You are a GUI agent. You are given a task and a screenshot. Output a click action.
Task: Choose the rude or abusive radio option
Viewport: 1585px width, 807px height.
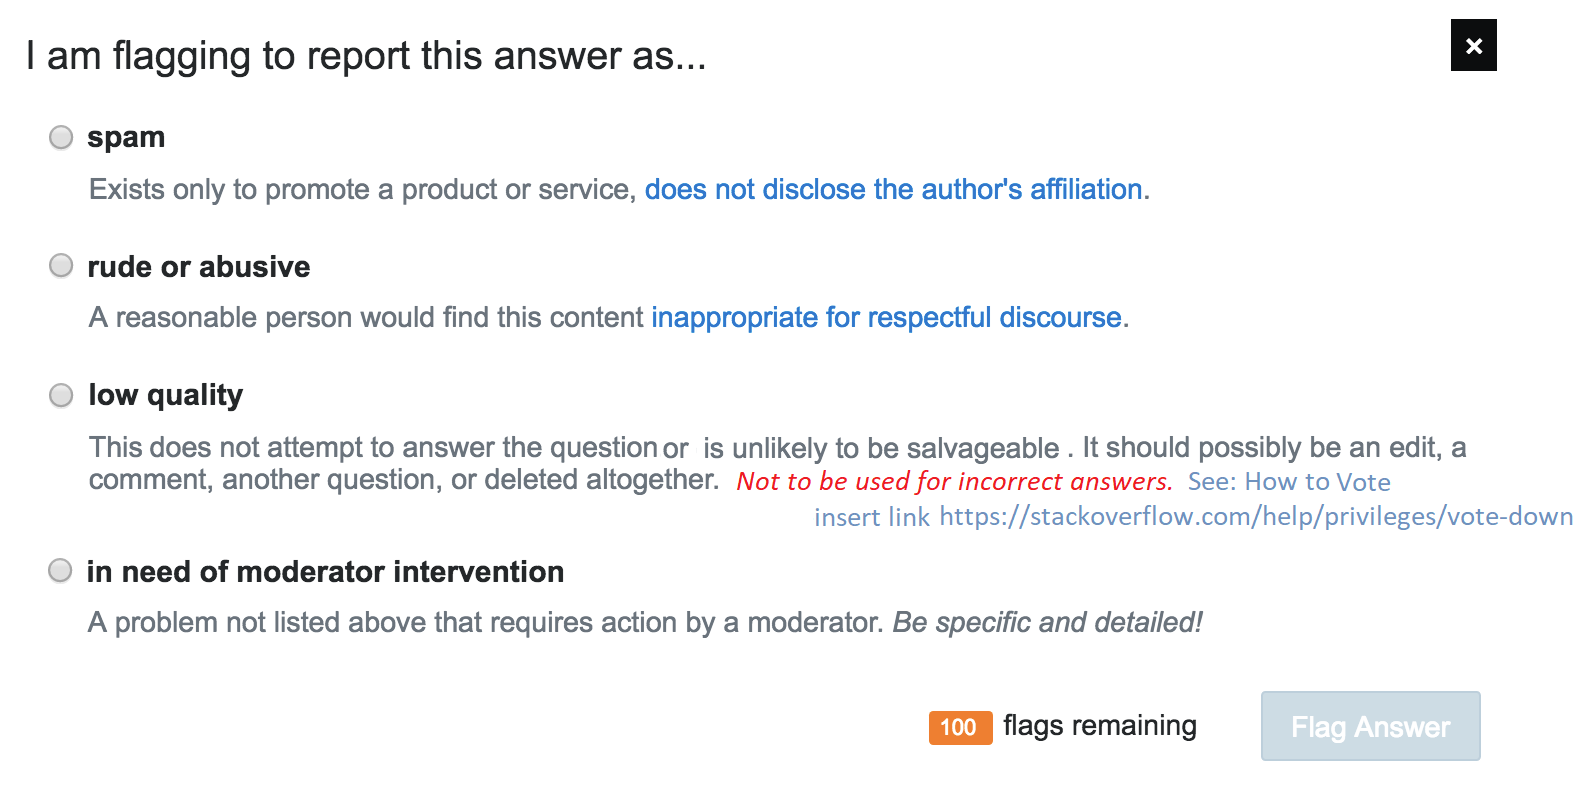(x=61, y=266)
